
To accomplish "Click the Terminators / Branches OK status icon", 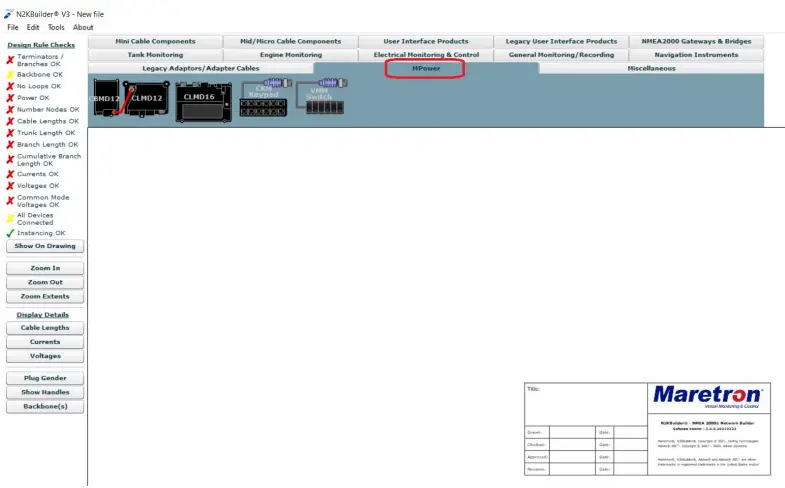I will [x=10, y=60].
